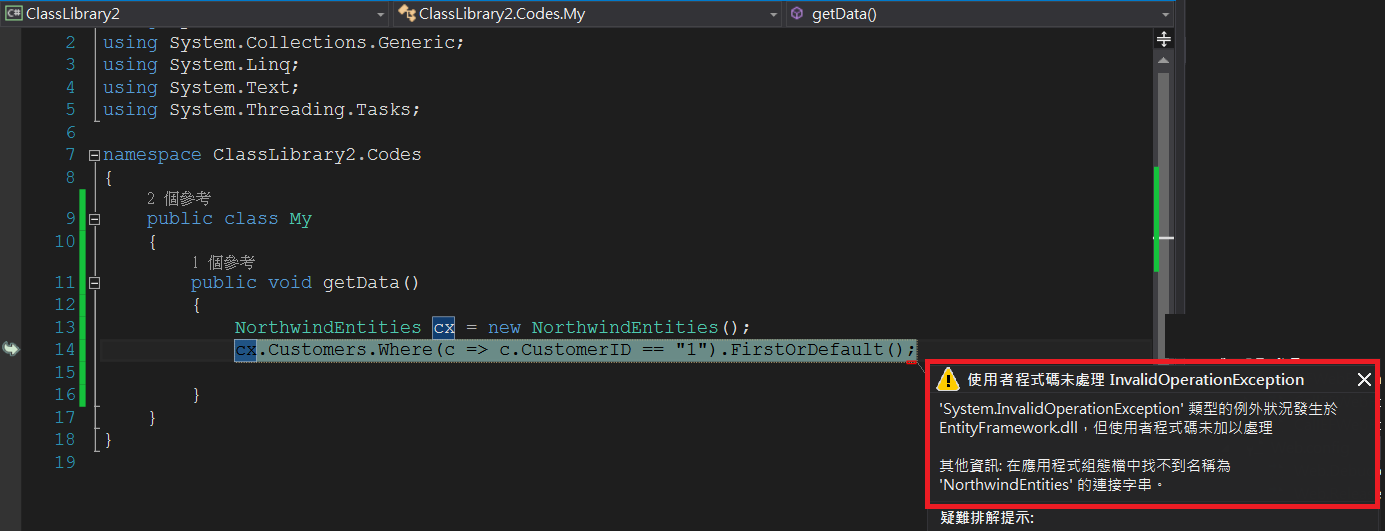Image resolution: width=1385 pixels, height=531 pixels.
Task: Click the highlighted cx variable on line 13
Action: (x=444, y=327)
